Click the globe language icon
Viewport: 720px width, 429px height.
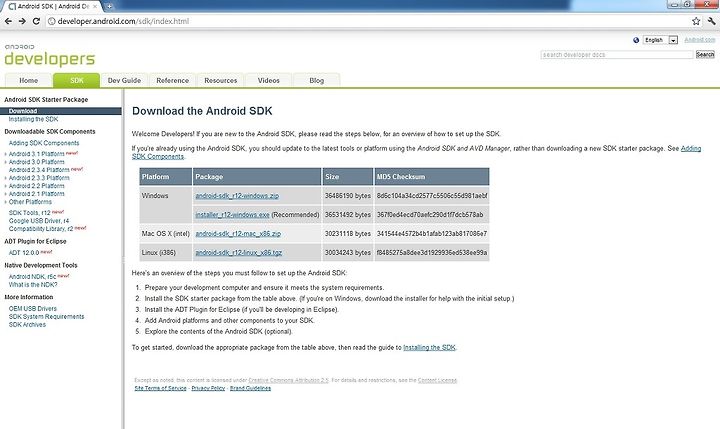pyautogui.click(x=636, y=40)
